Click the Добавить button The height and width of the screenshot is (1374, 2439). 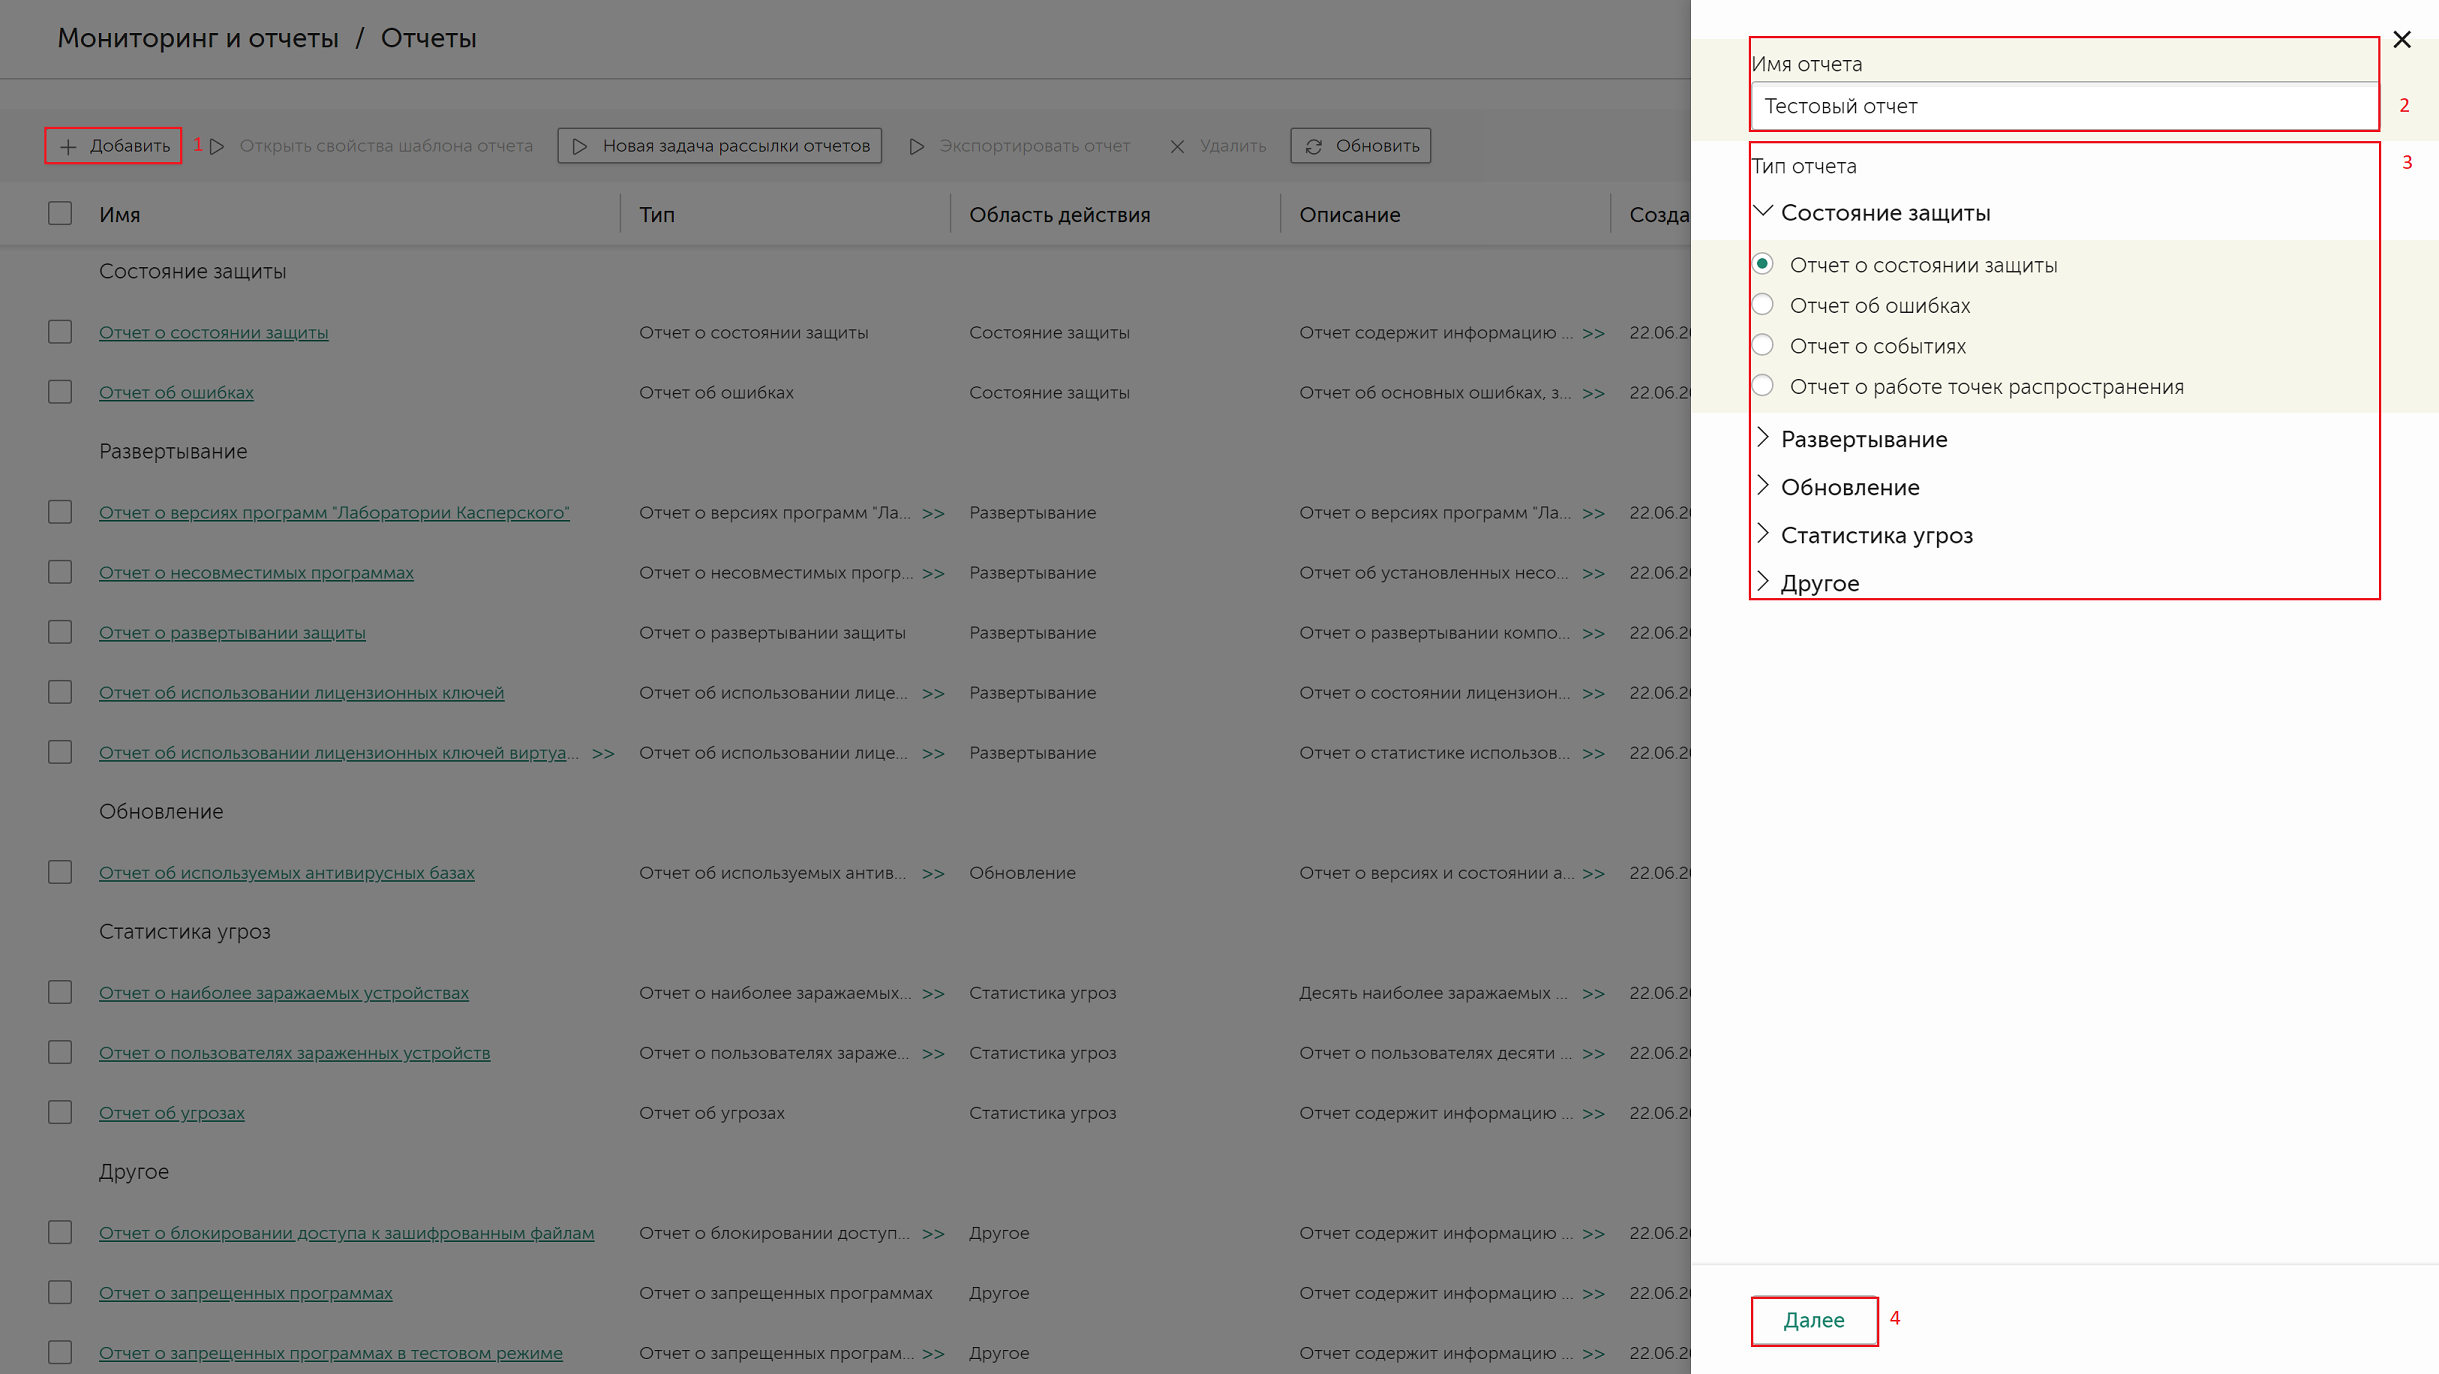click(x=113, y=146)
